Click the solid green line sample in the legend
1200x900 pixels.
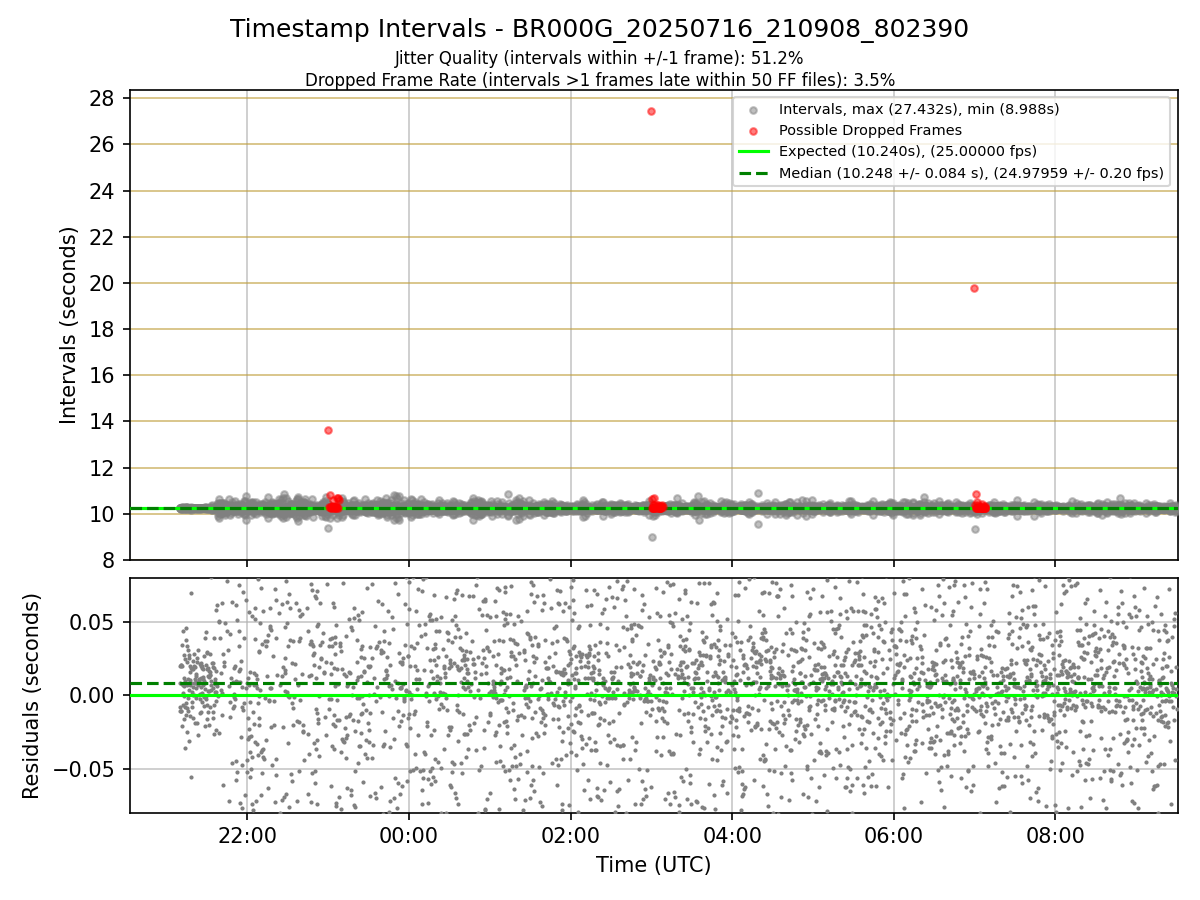point(753,152)
